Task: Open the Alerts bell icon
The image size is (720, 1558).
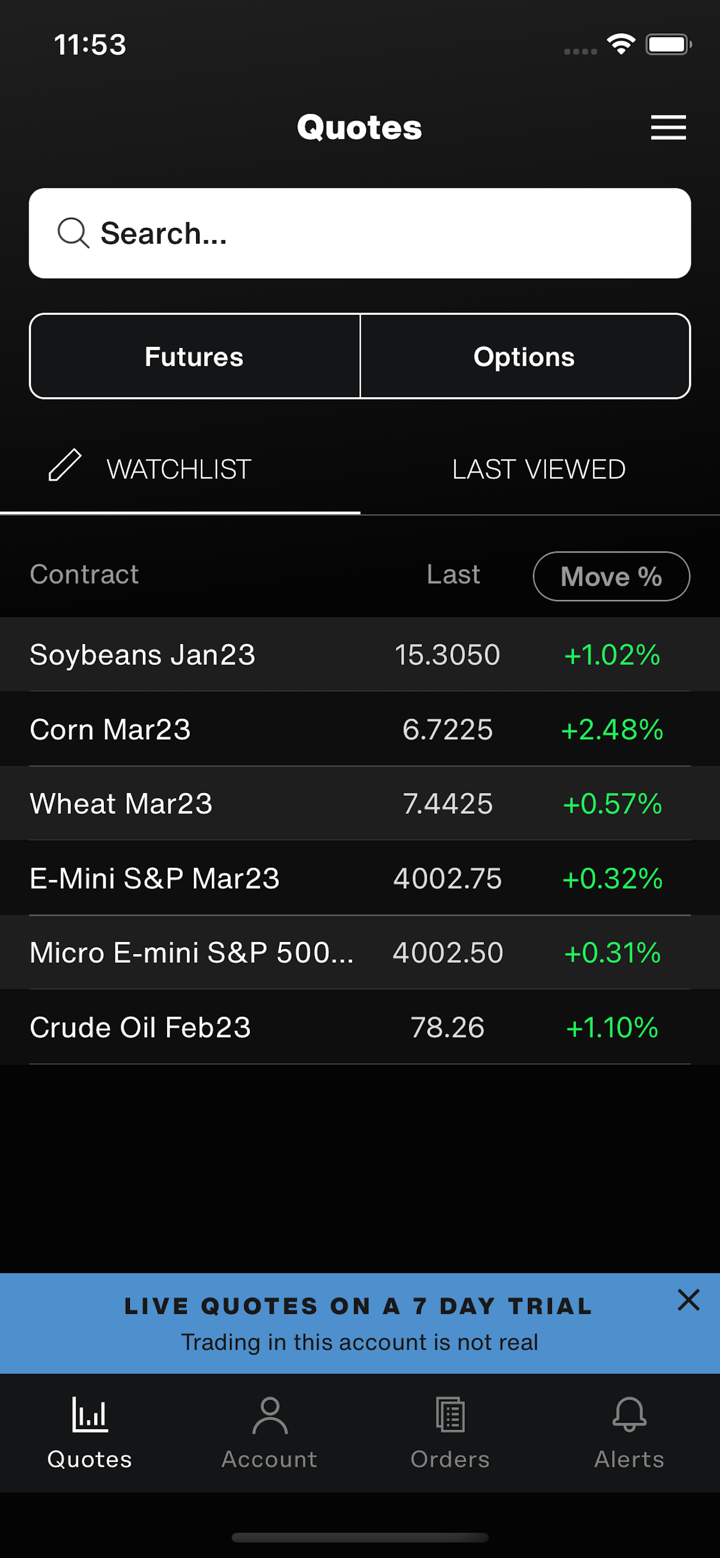Action: [629, 1415]
